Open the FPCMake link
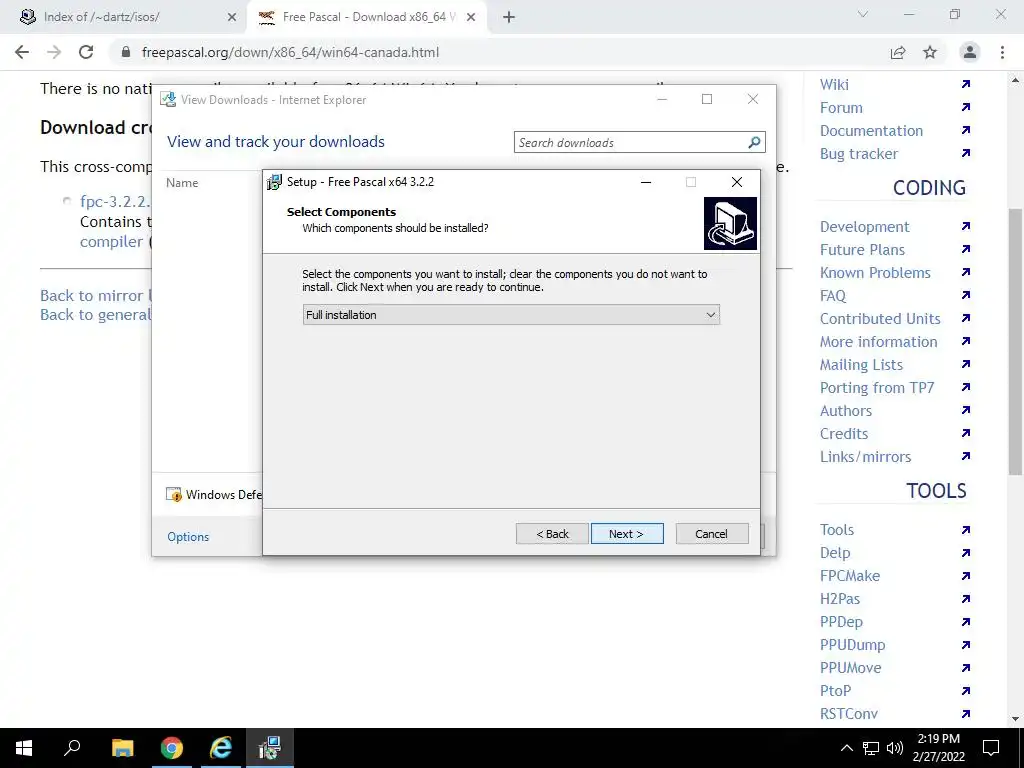The image size is (1024, 768). [x=850, y=576]
